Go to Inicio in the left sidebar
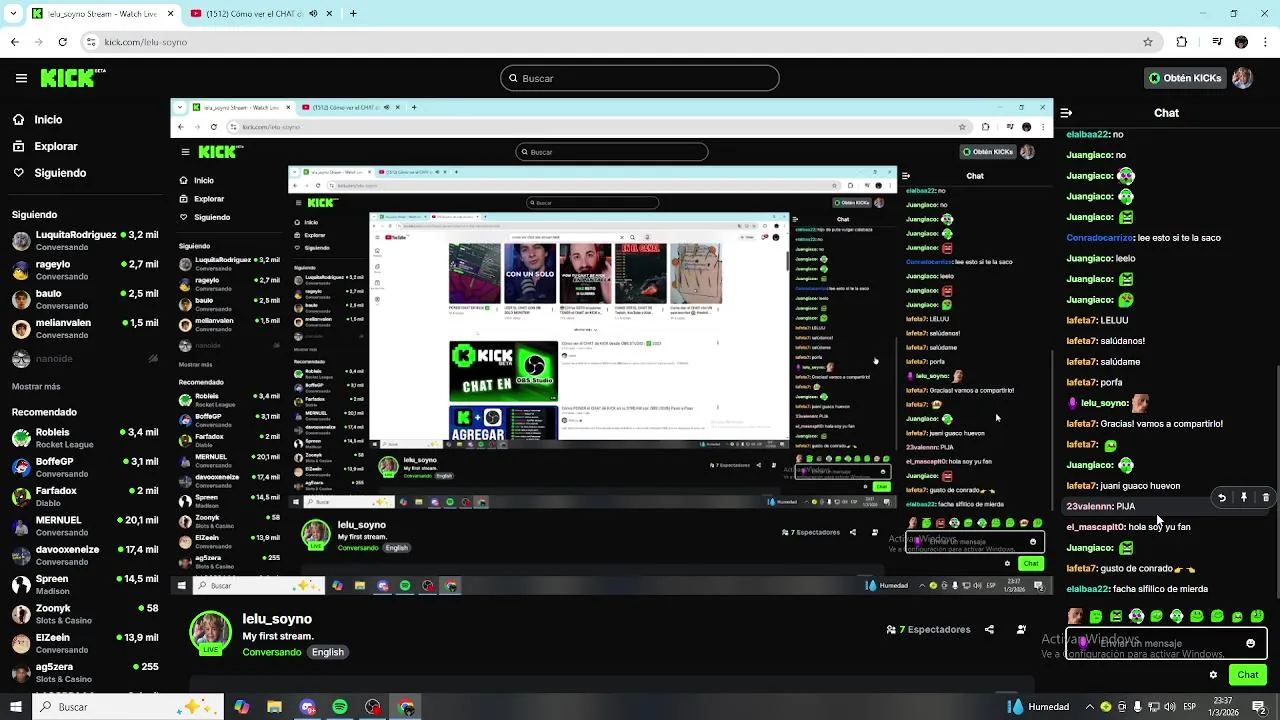1280x720 pixels. click(x=48, y=119)
